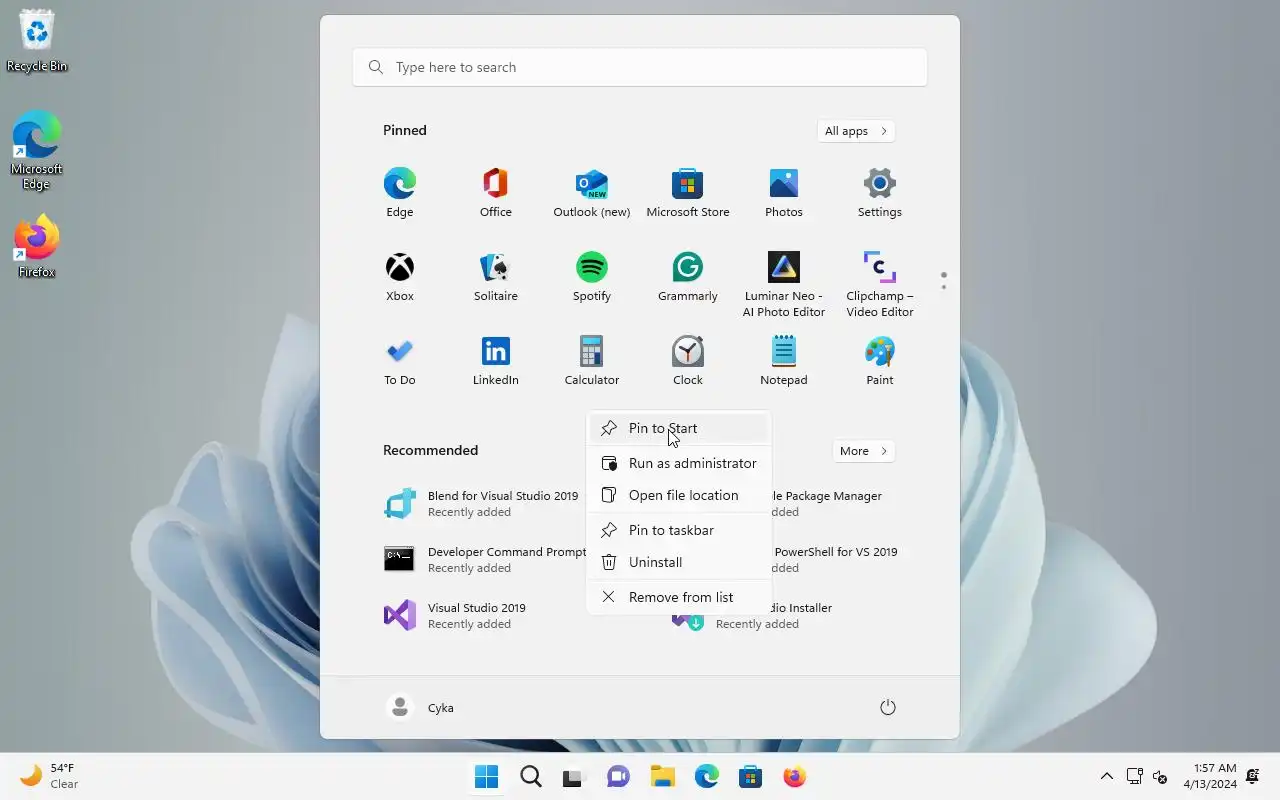Screen dimensions: 1280x800
Task: Open Paint app
Action: click(880, 361)
